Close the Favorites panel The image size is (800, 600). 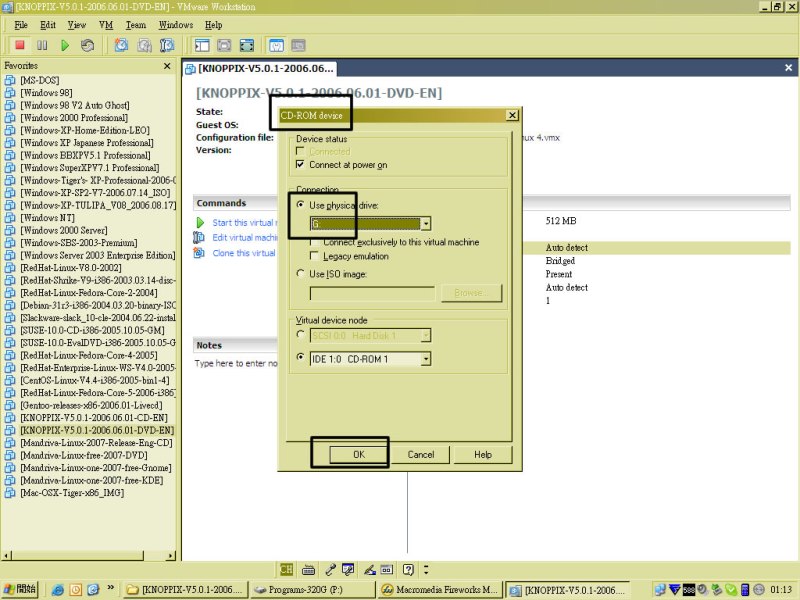click(167, 66)
